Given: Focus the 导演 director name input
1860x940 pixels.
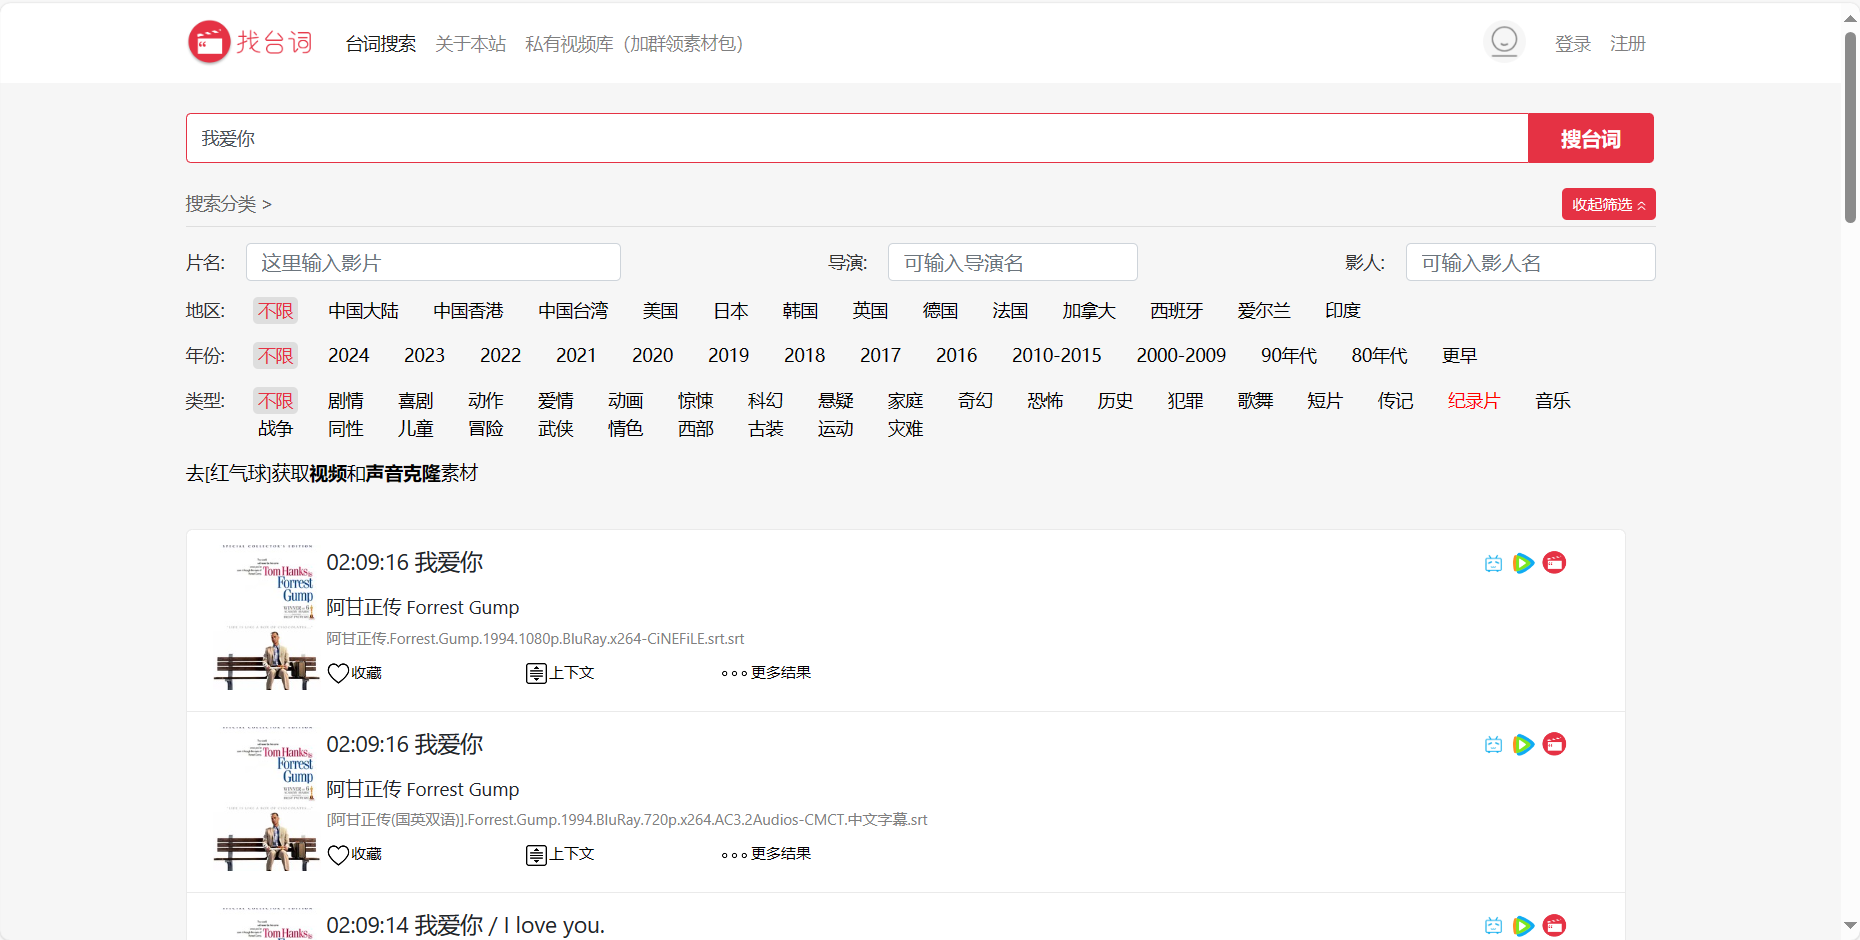Looking at the screenshot, I should (x=1012, y=262).
